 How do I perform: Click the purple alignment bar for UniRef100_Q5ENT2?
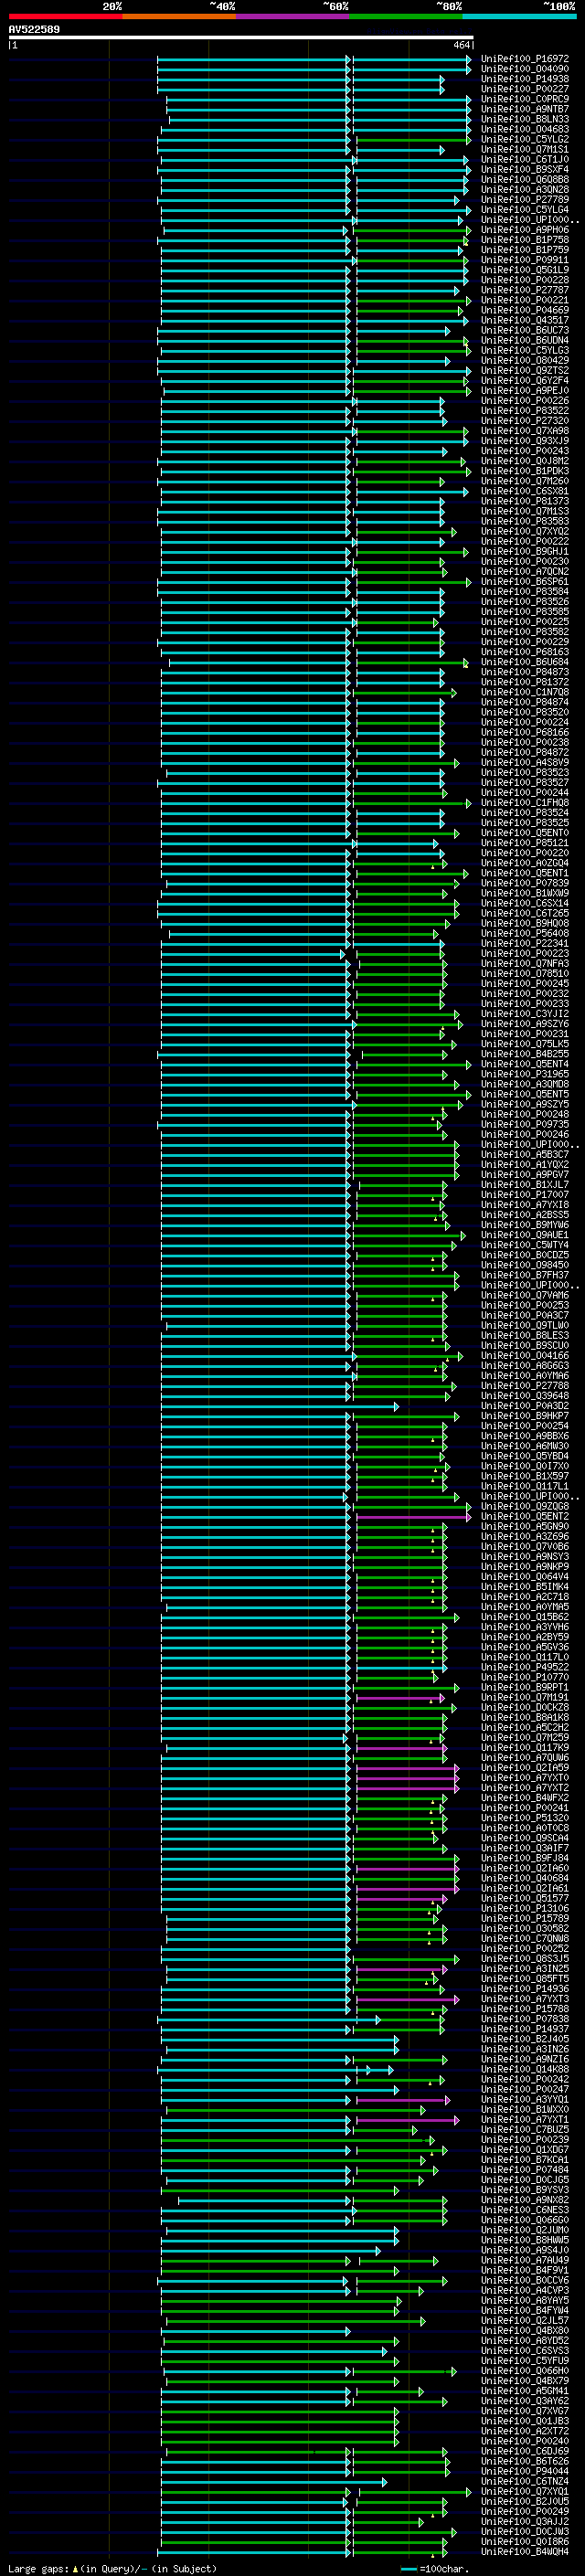click(413, 1517)
